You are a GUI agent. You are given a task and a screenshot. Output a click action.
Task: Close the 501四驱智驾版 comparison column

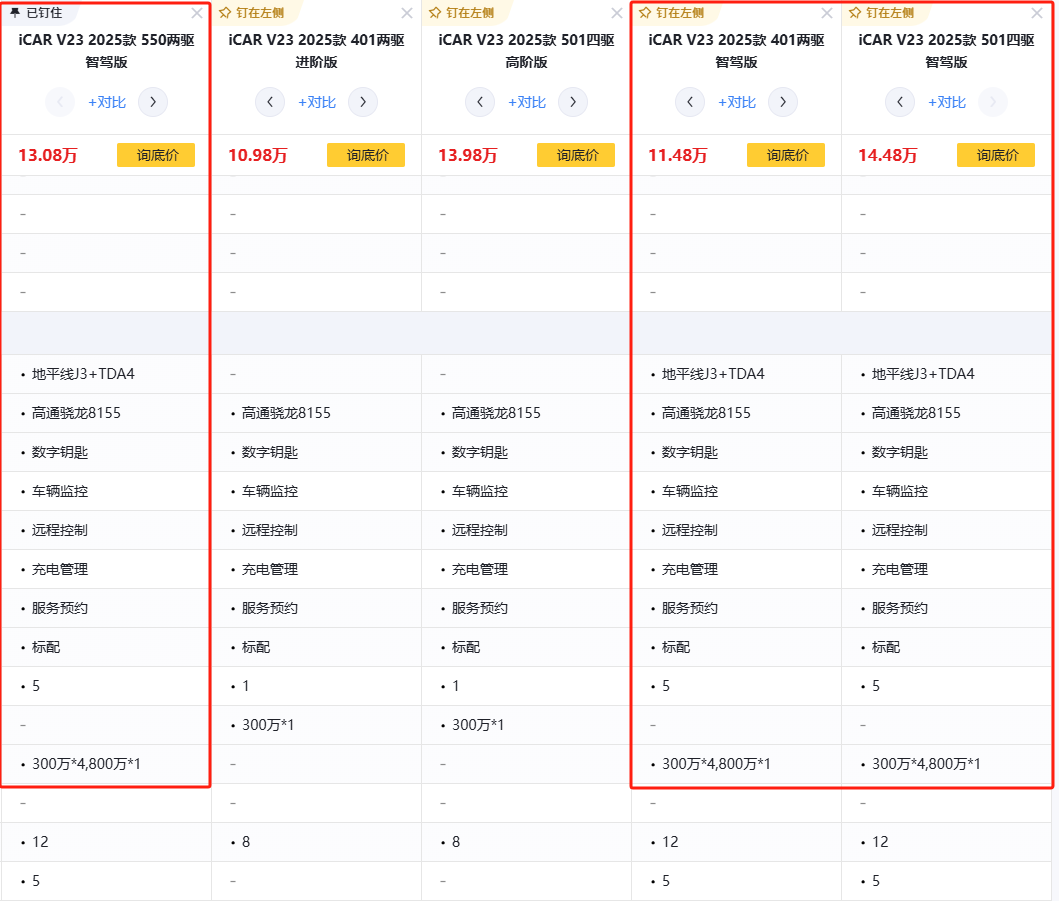pyautogui.click(x=1037, y=13)
